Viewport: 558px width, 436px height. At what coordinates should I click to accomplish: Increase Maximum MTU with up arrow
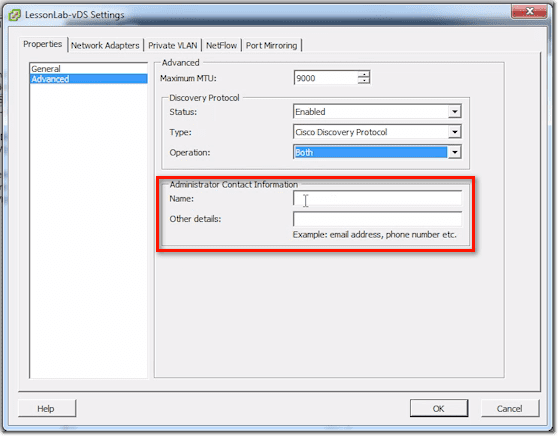pyautogui.click(x=364, y=74)
